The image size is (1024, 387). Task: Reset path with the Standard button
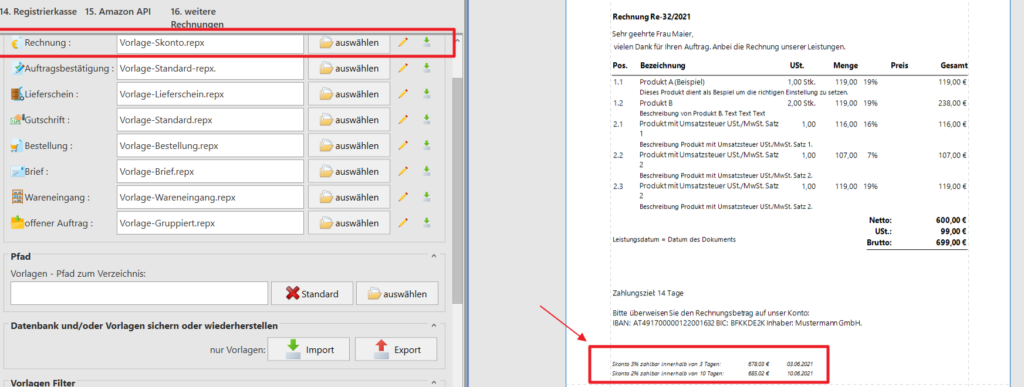[313, 294]
